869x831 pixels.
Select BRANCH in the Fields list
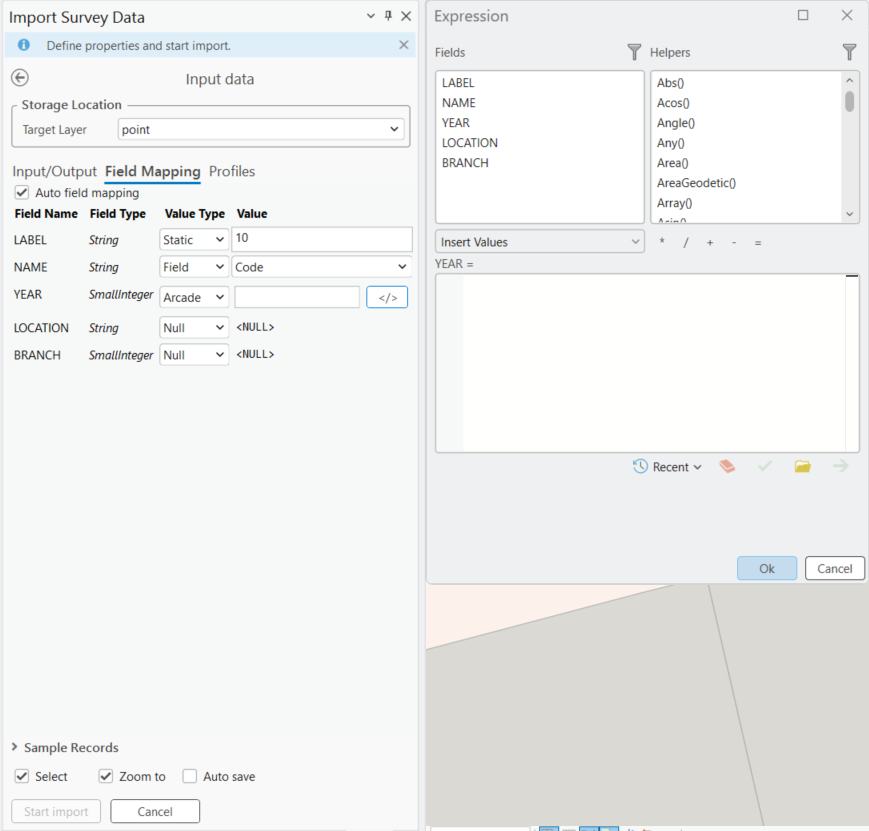(465, 163)
